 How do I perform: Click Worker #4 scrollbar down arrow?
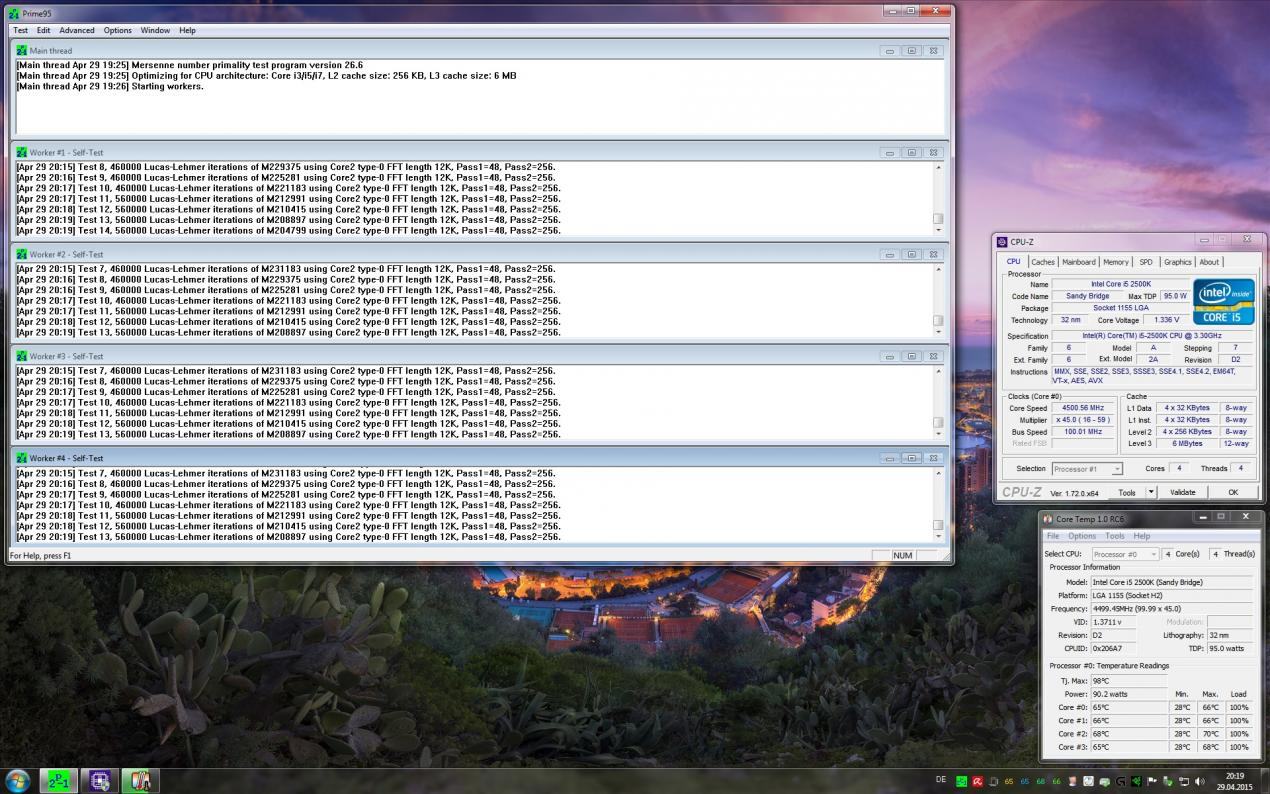(x=938, y=536)
